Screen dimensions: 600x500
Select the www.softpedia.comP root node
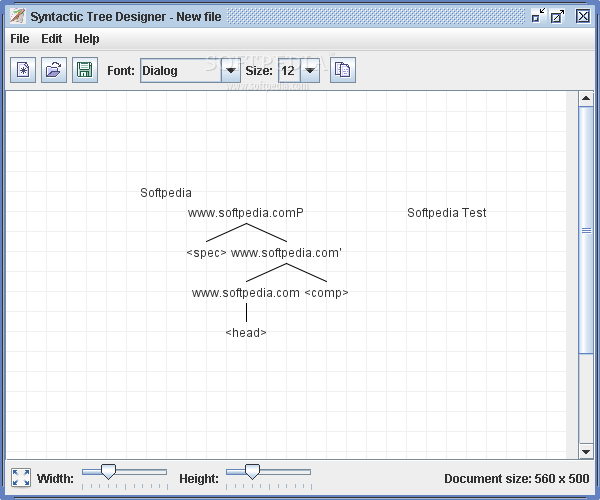pos(246,213)
